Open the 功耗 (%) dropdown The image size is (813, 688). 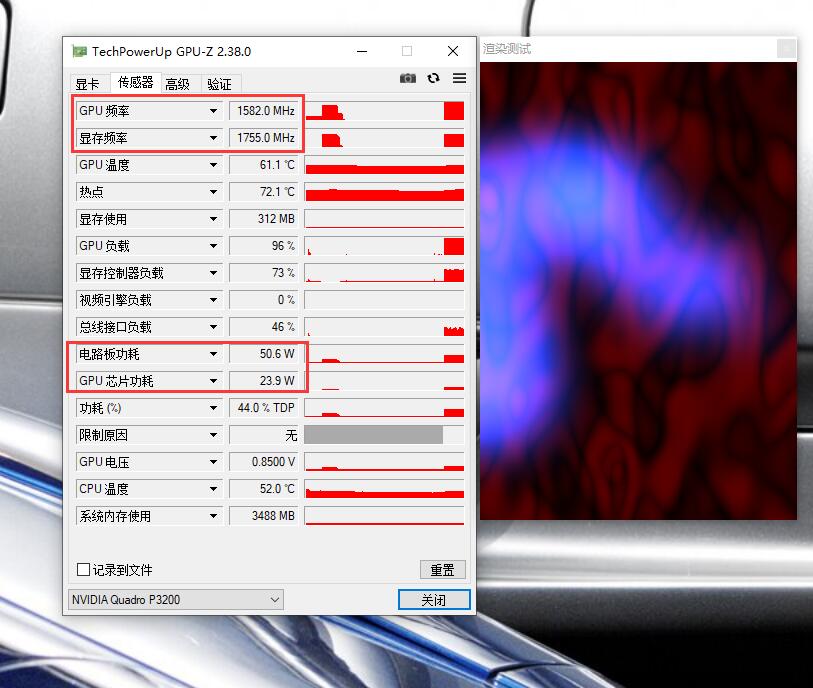[213, 408]
